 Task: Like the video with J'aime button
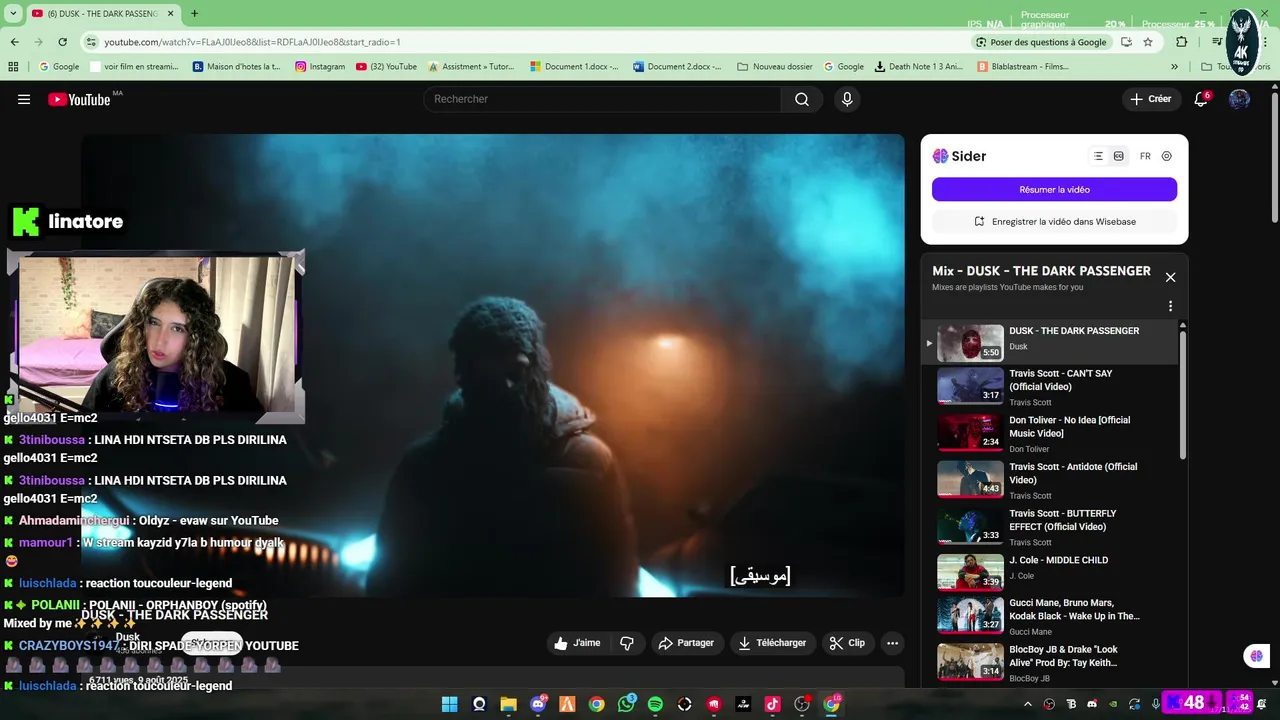[x=578, y=643]
